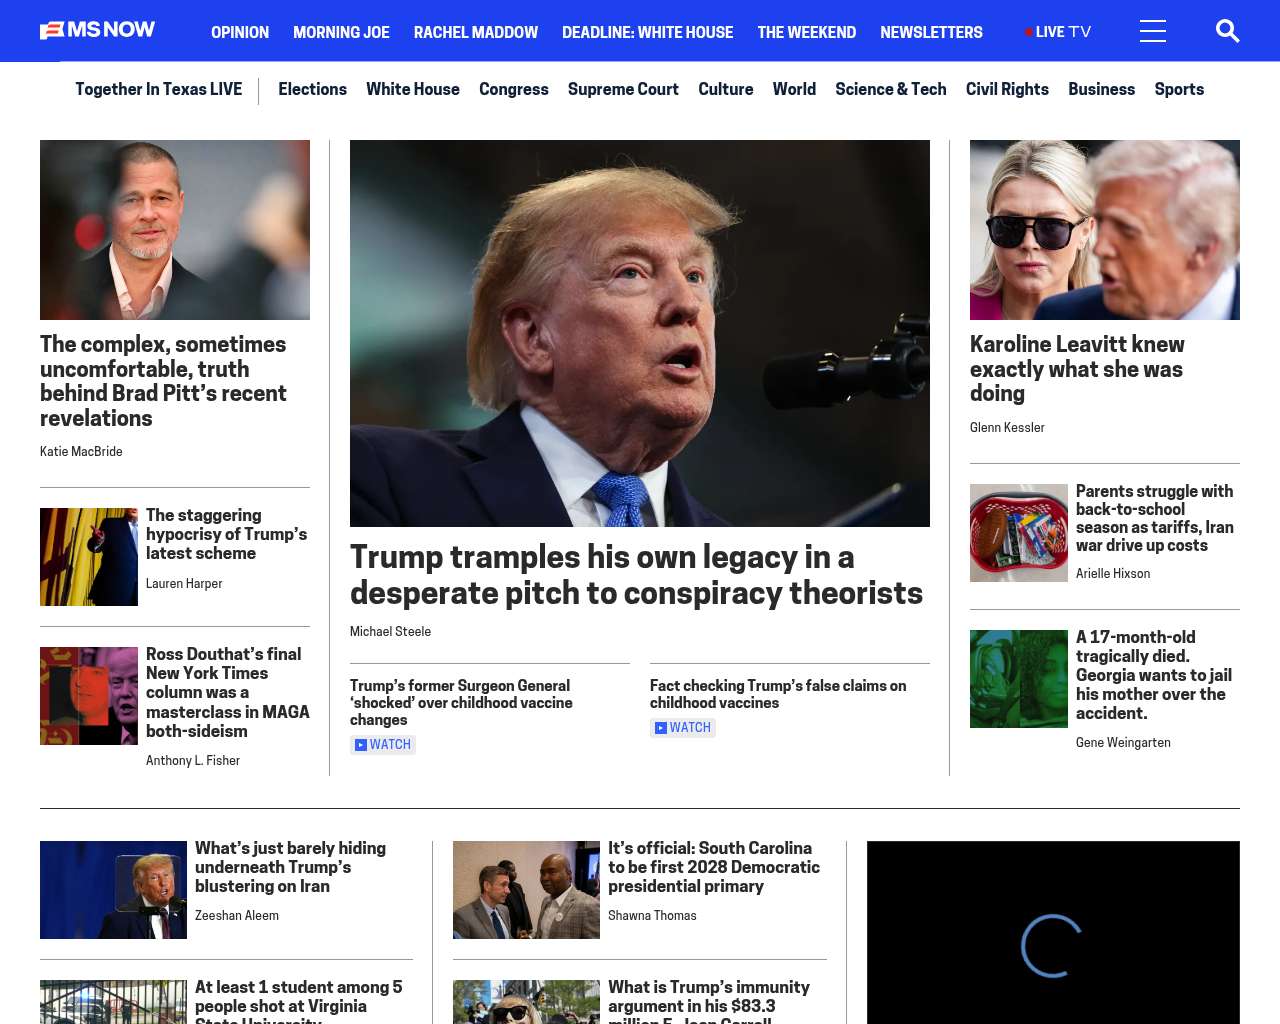1280x1024 pixels.
Task: Open search with the magnifier icon
Action: [x=1227, y=31]
